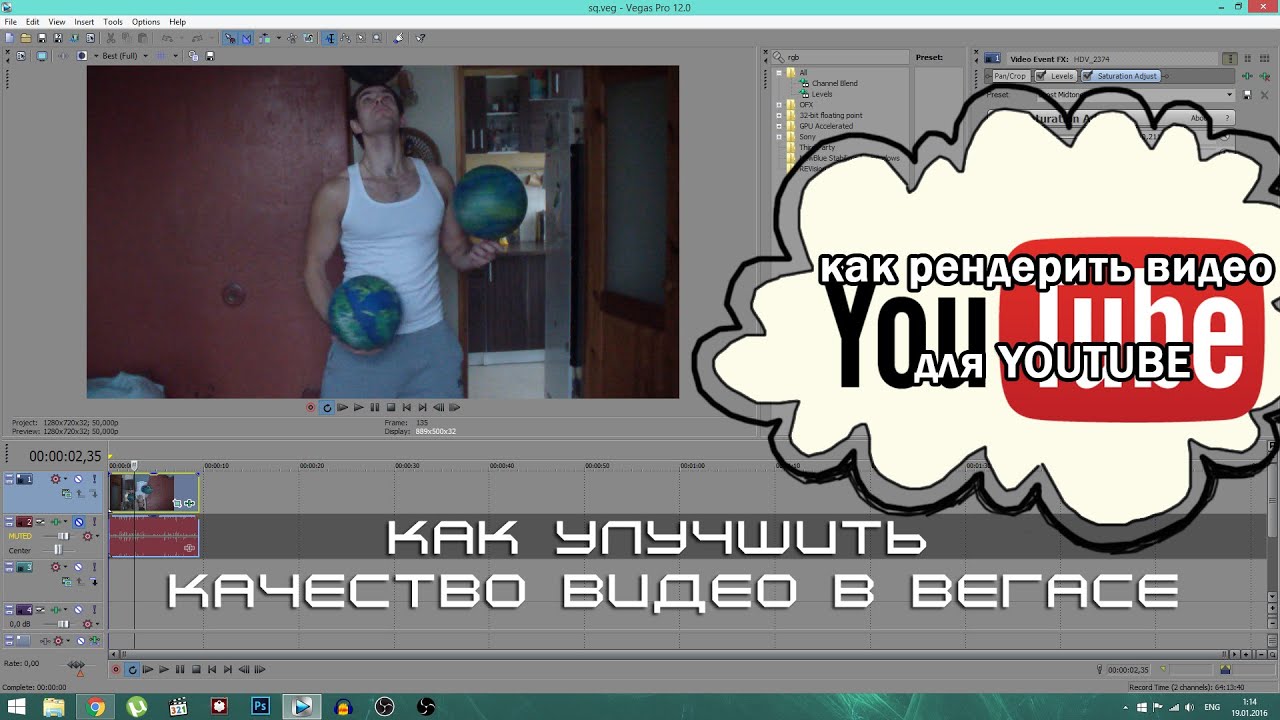Collapse the All folder in plug-in tree
1280x720 pixels.
(779, 73)
